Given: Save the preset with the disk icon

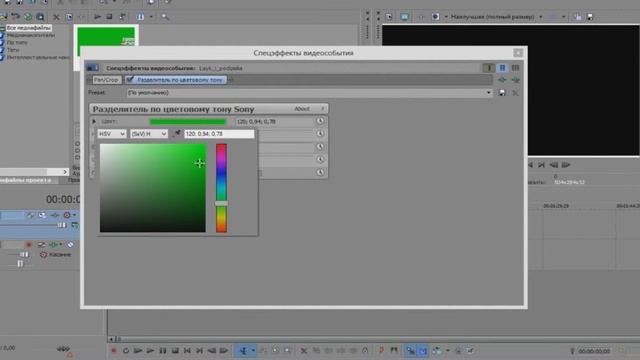Looking at the screenshot, I should [x=502, y=93].
